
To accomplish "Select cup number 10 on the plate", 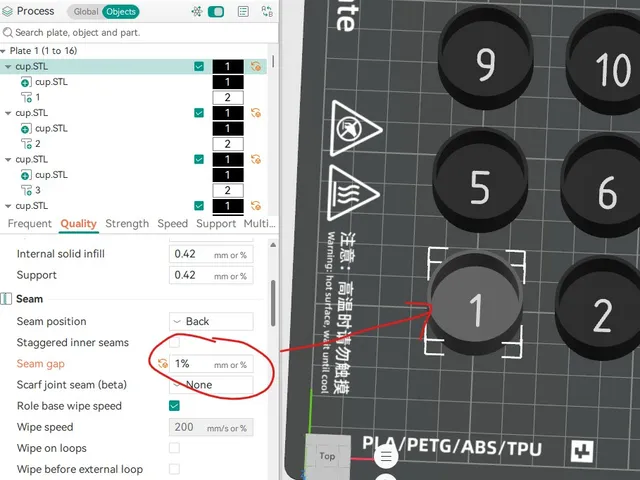I will coord(608,61).
